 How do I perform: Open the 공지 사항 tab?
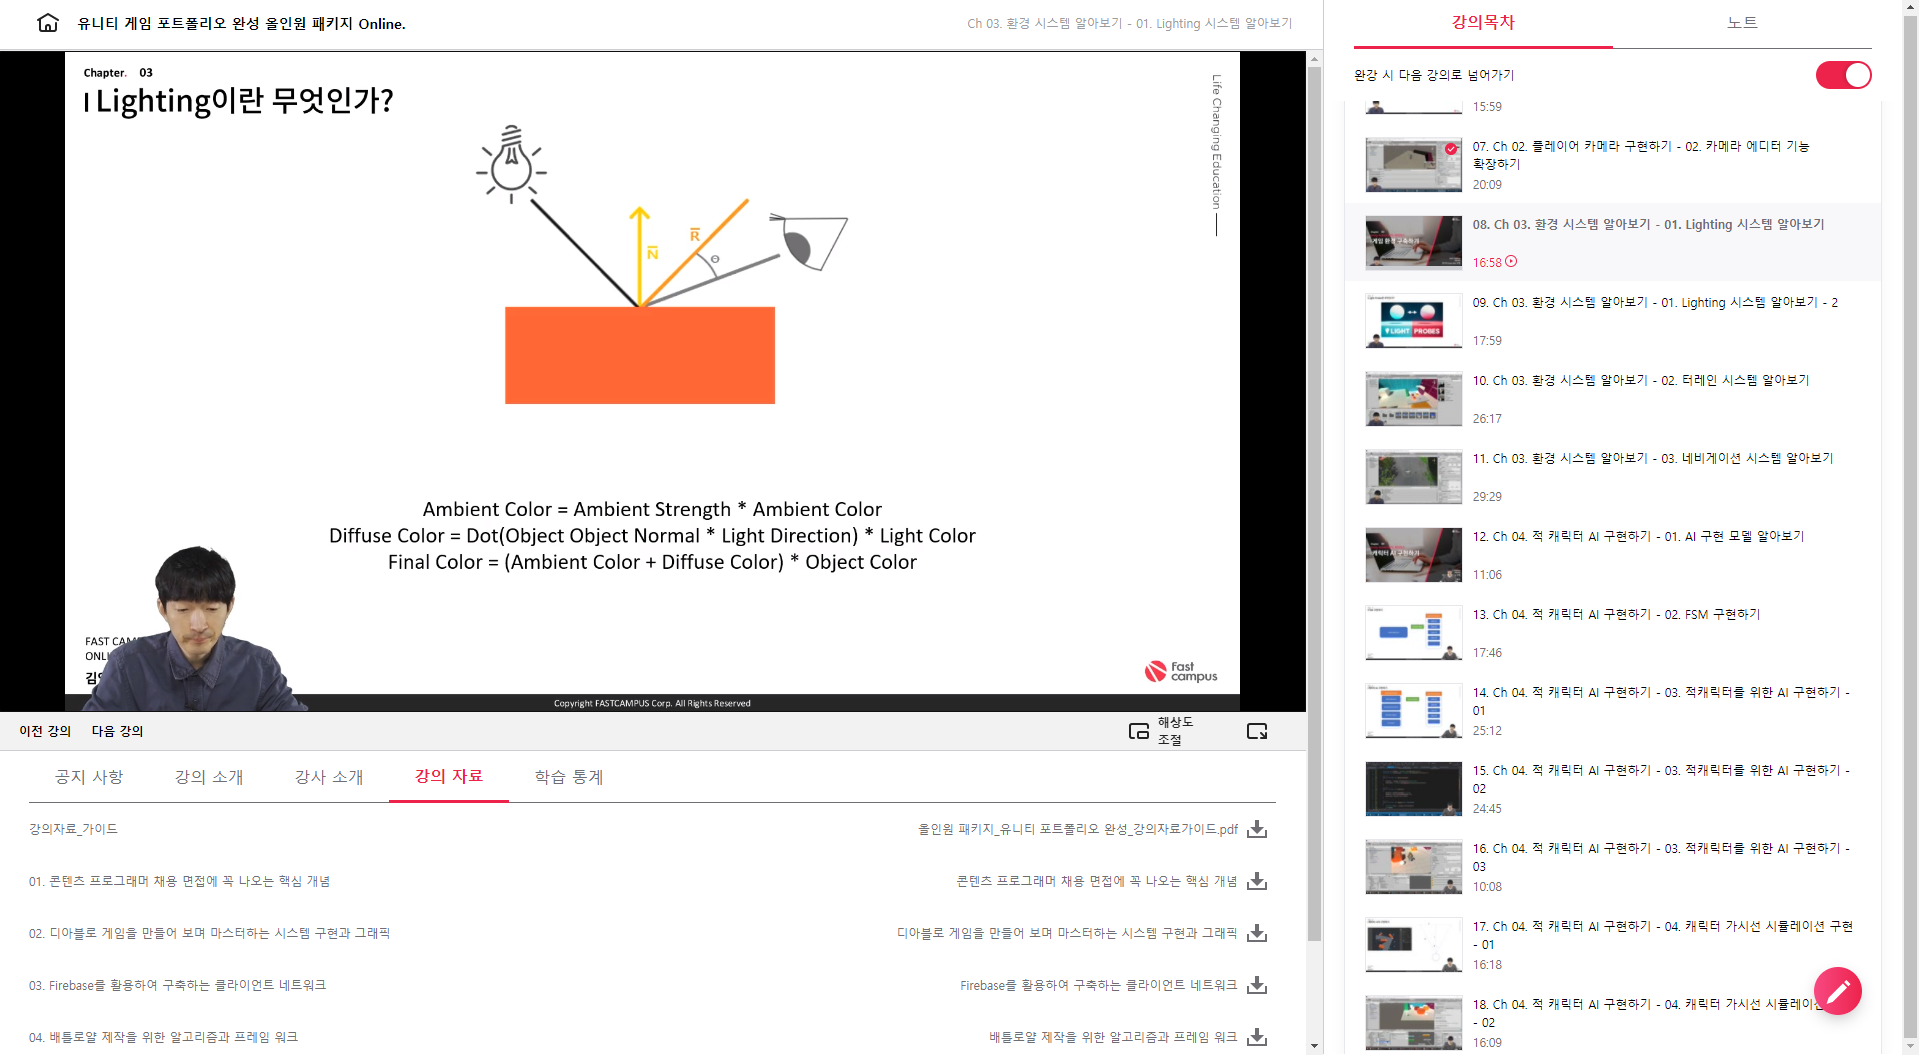tap(89, 777)
